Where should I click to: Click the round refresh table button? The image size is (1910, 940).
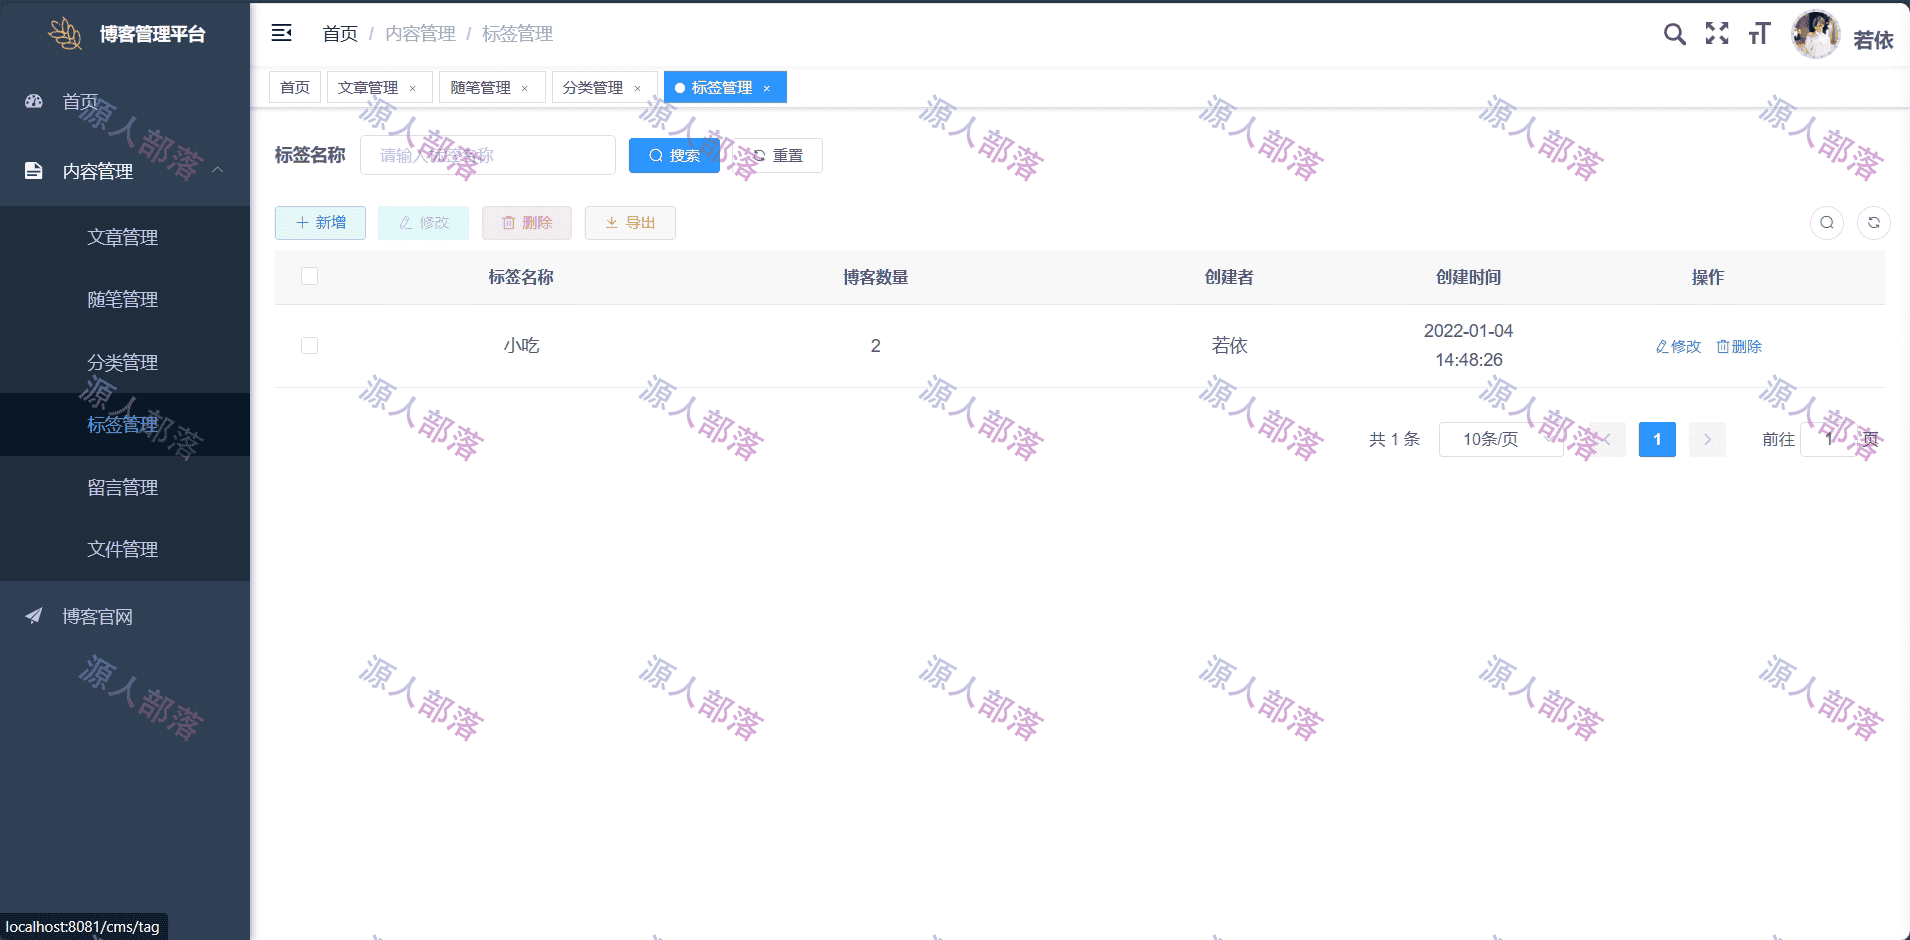click(x=1874, y=223)
